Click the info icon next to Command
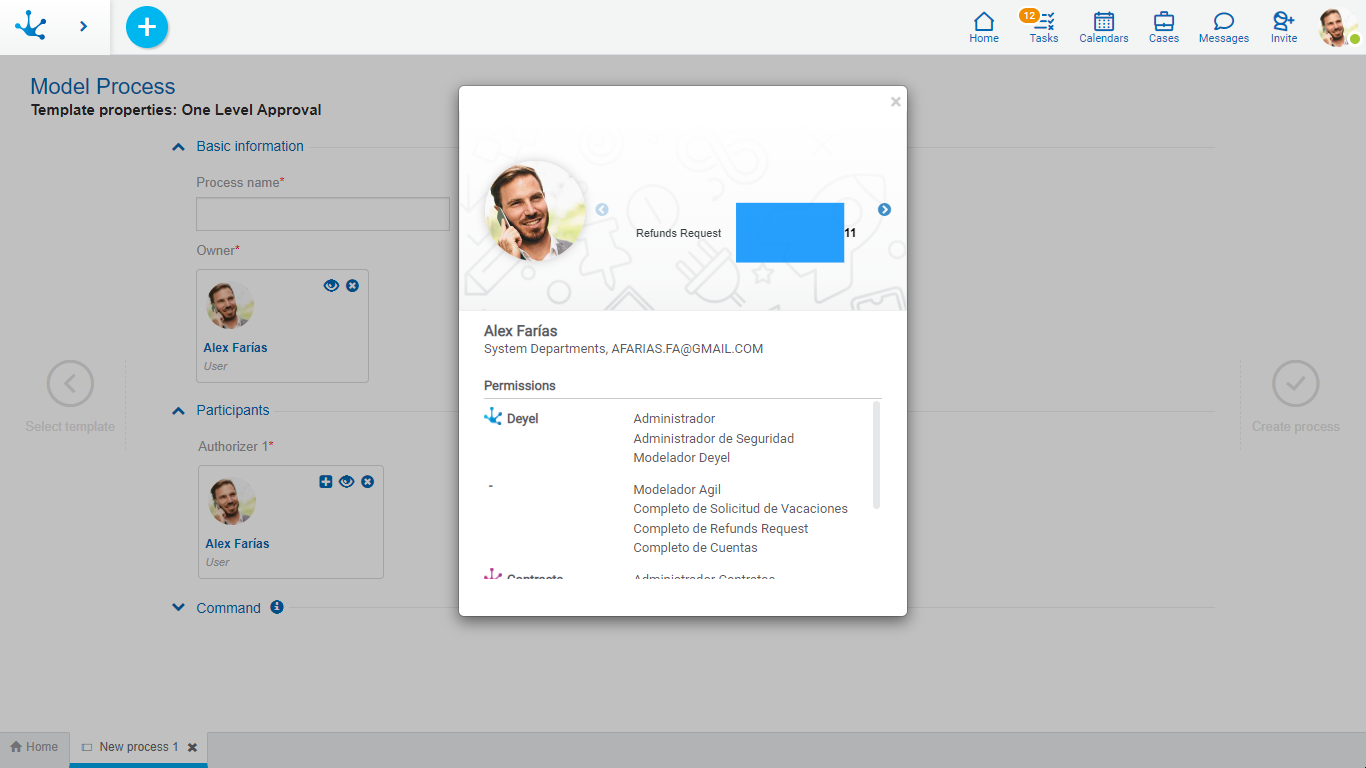 [x=277, y=607]
